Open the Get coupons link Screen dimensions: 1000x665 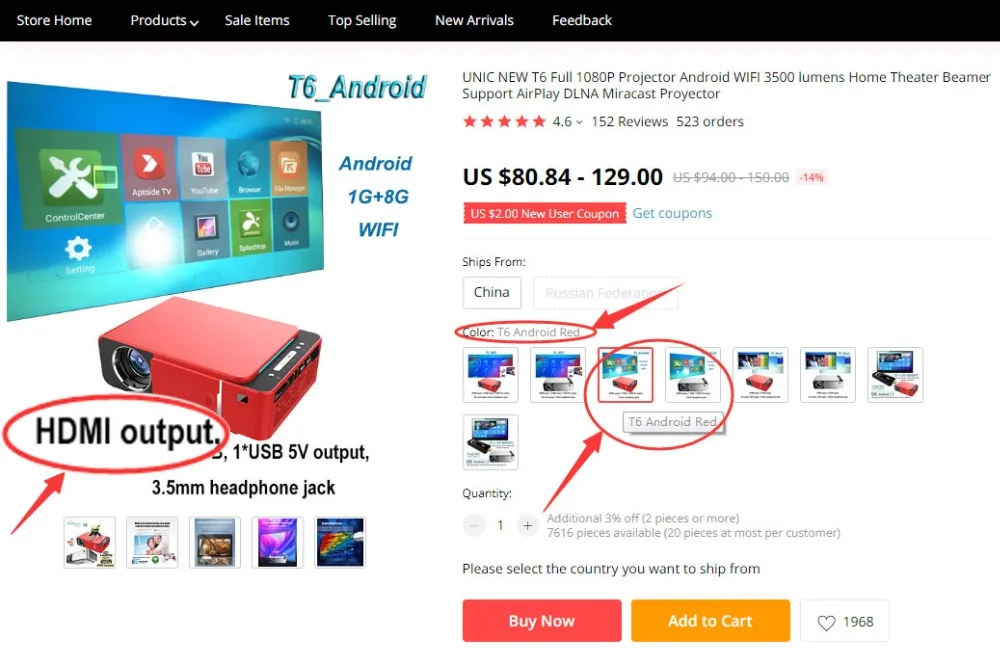pos(672,213)
